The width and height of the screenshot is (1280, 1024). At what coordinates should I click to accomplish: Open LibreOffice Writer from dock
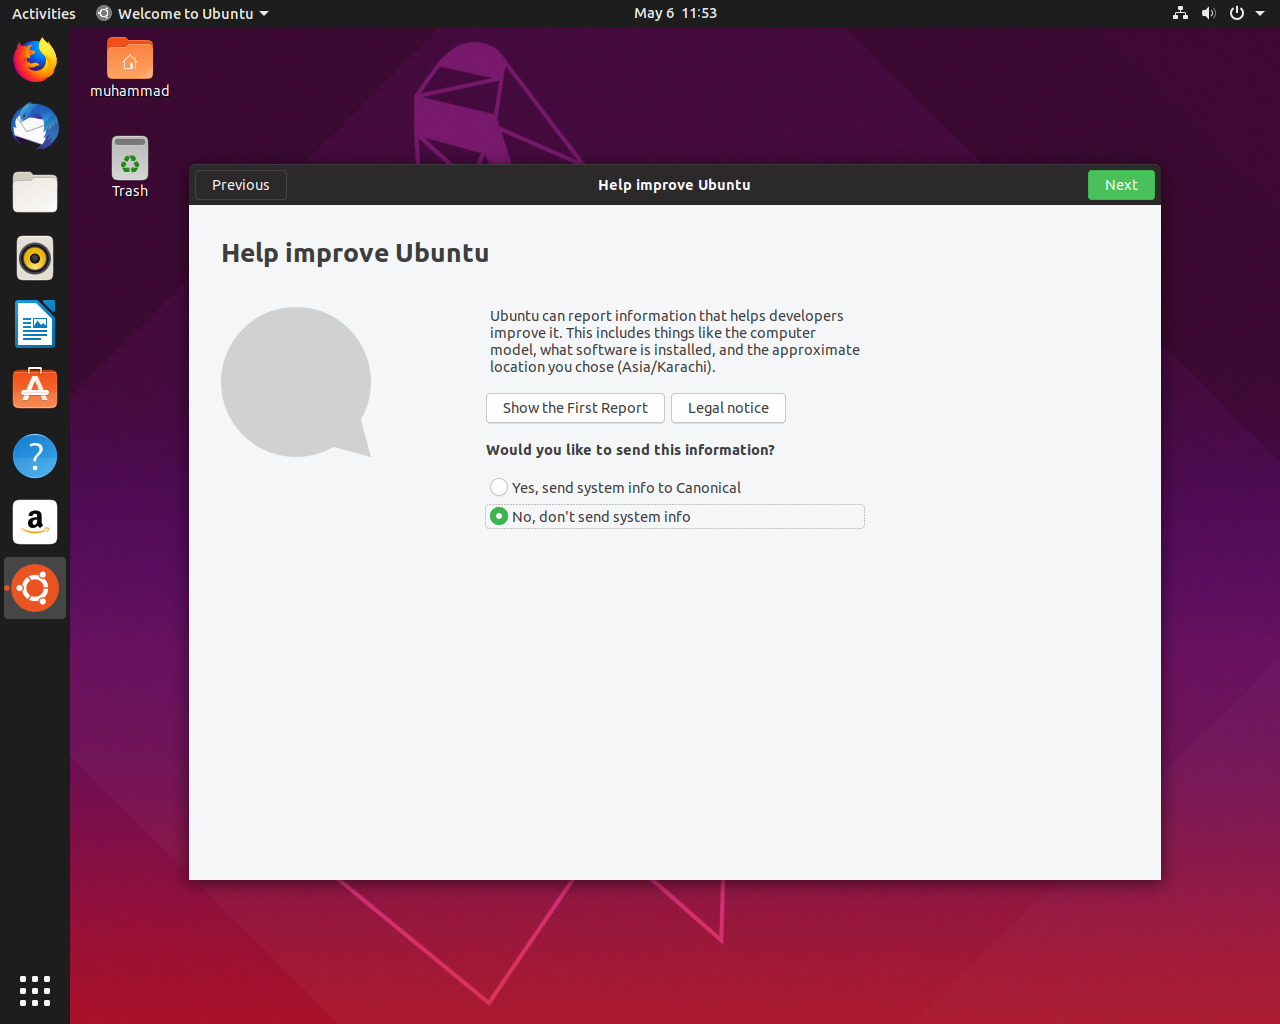(x=35, y=324)
